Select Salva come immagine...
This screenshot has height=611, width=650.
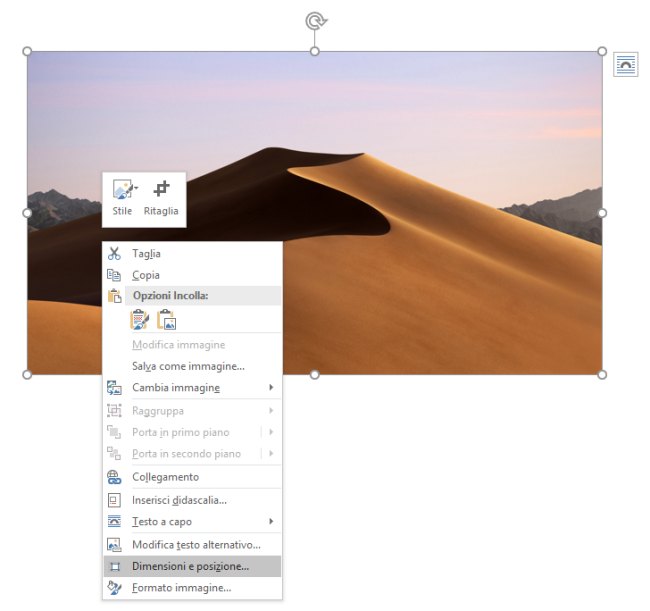[x=192, y=366]
